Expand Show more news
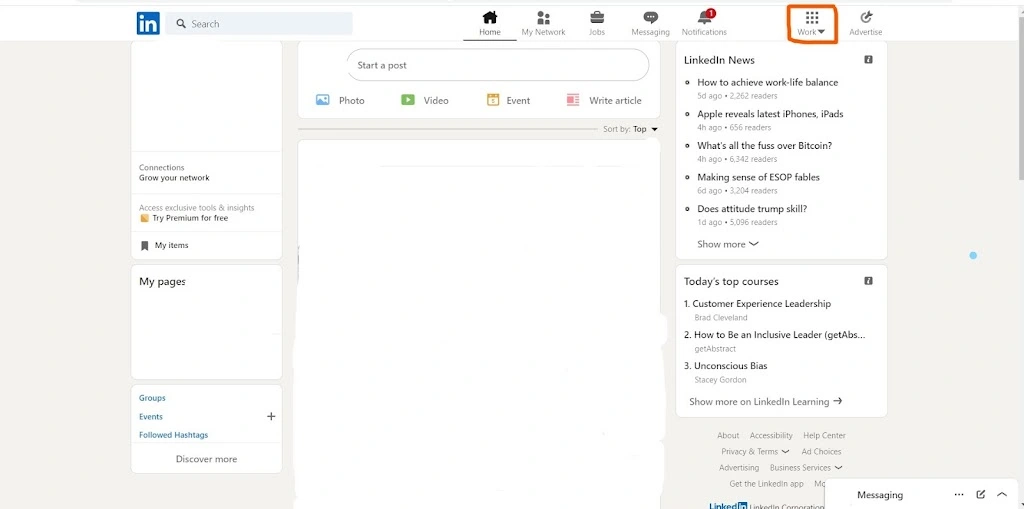Image resolution: width=1024 pixels, height=509 pixels. pyautogui.click(x=728, y=244)
